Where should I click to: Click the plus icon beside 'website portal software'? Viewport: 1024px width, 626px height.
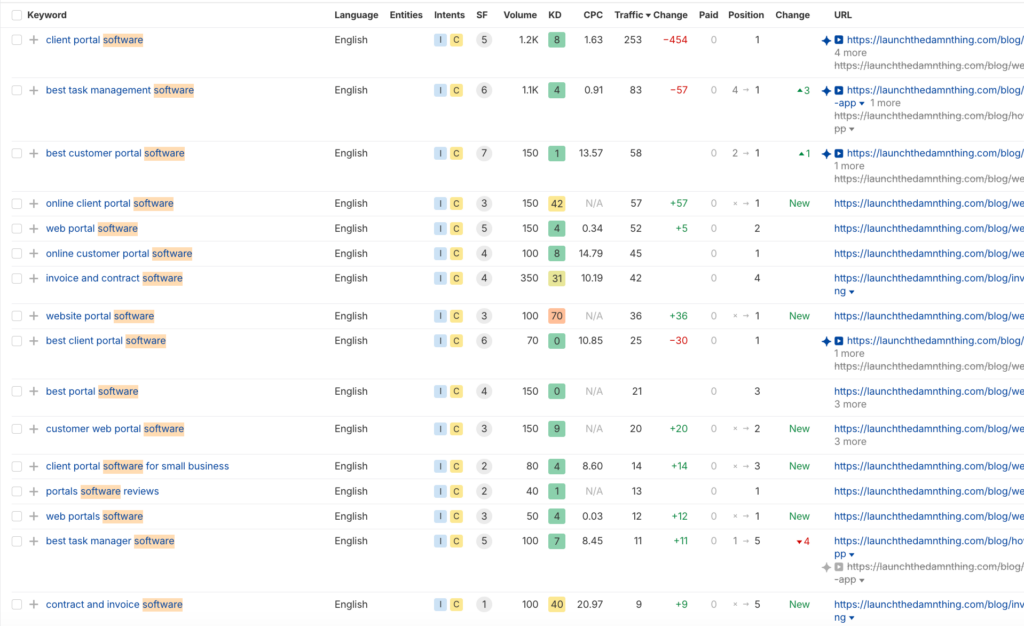tap(33, 316)
